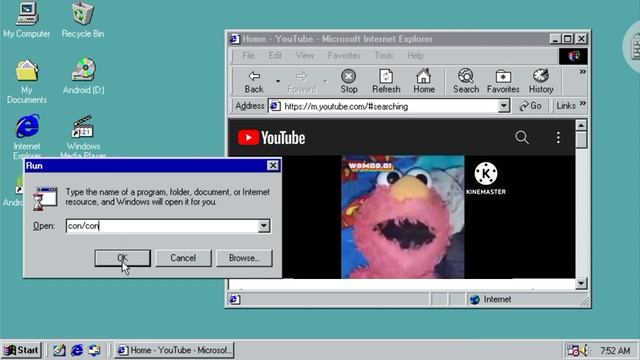Click the Go button beside address
This screenshot has width=640, height=360.
(530, 106)
